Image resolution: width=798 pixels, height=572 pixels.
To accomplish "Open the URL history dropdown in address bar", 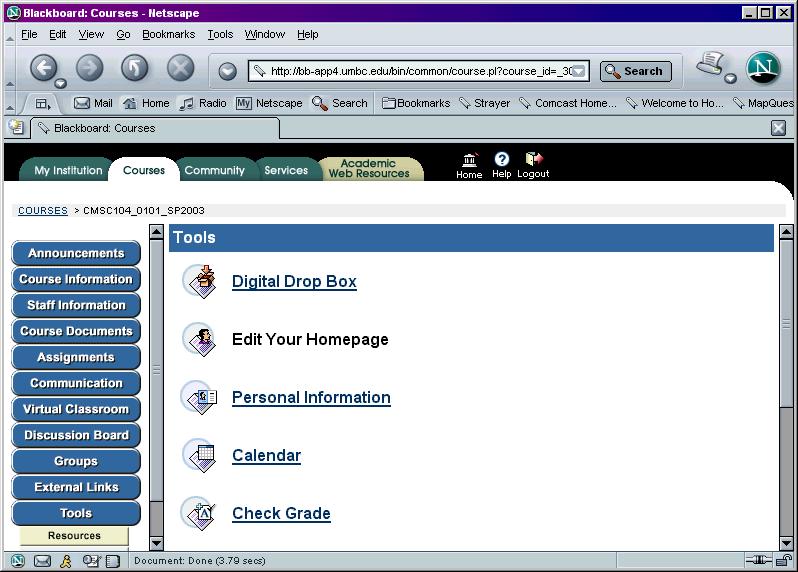I will (579, 71).
